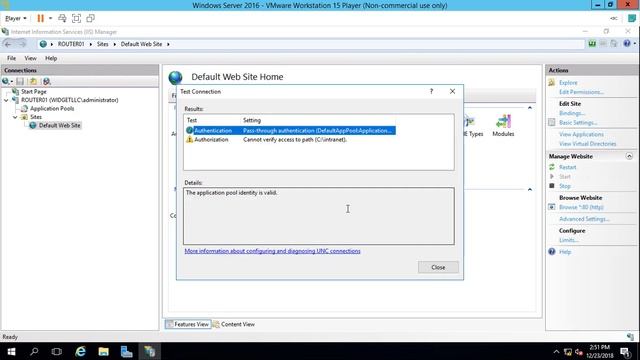
Task: Click Limits action link
Action: [569, 240]
